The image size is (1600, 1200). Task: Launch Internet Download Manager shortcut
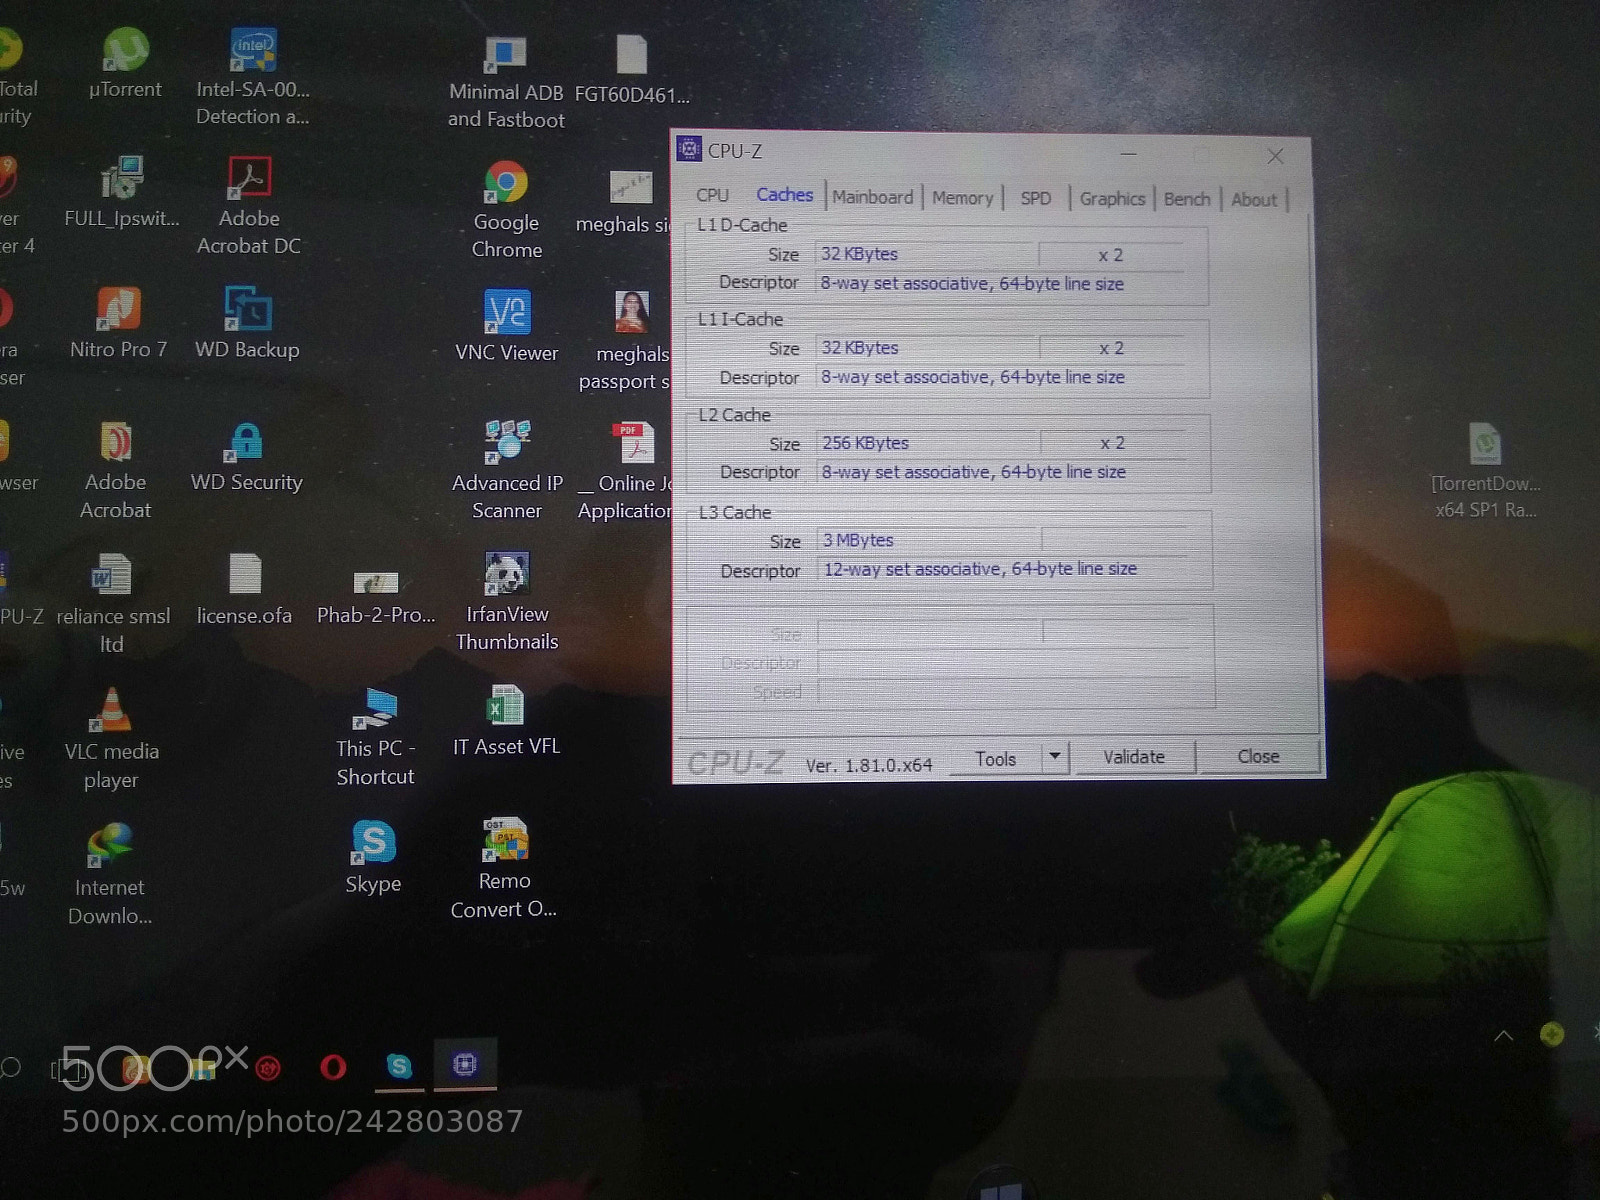click(109, 875)
